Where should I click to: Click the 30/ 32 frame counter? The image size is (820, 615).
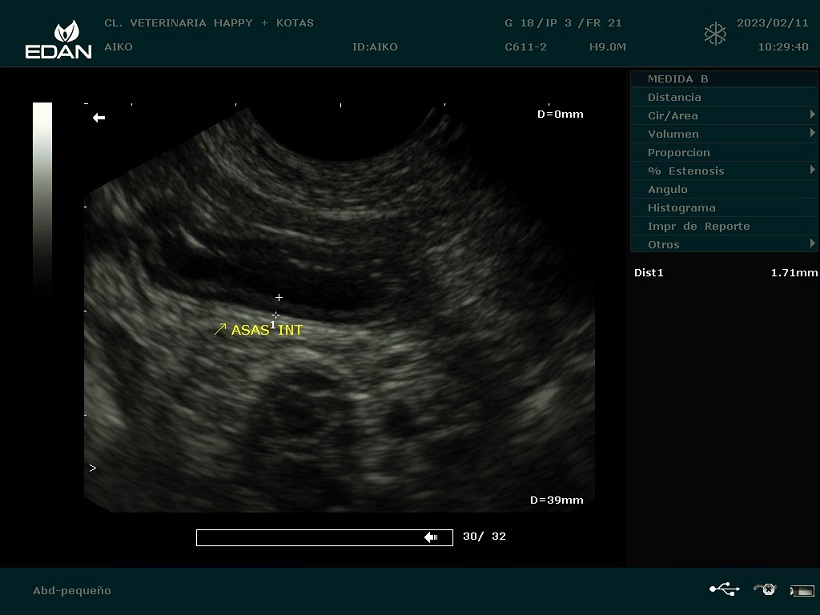(x=484, y=536)
